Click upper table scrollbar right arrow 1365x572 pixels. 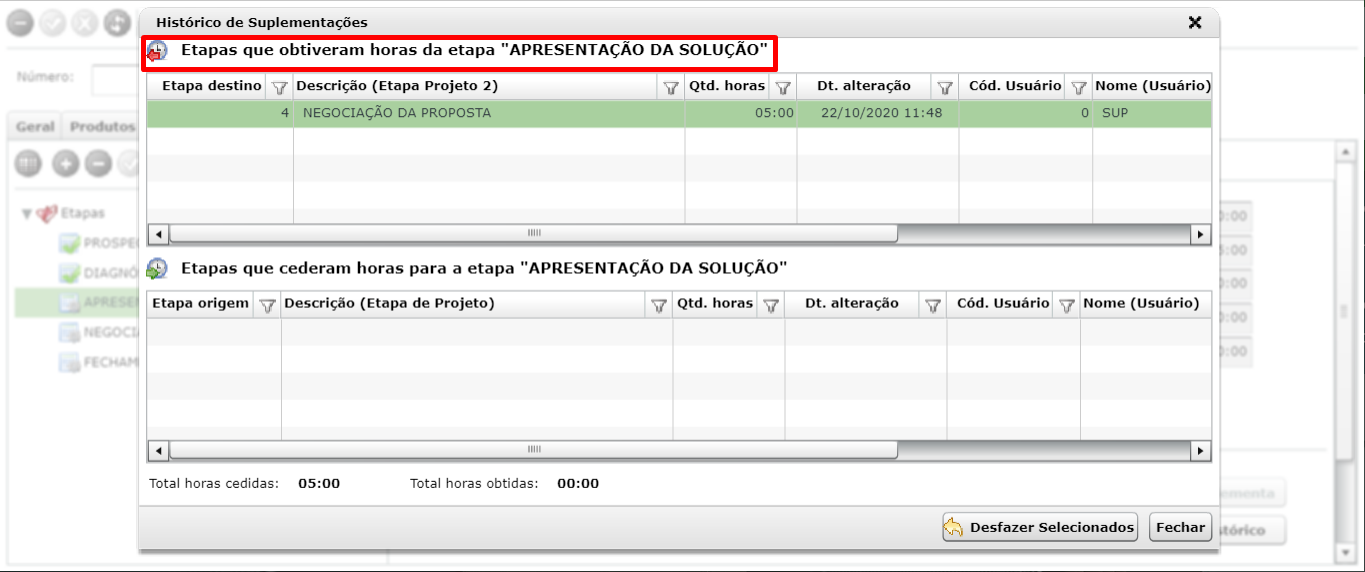click(x=1200, y=234)
